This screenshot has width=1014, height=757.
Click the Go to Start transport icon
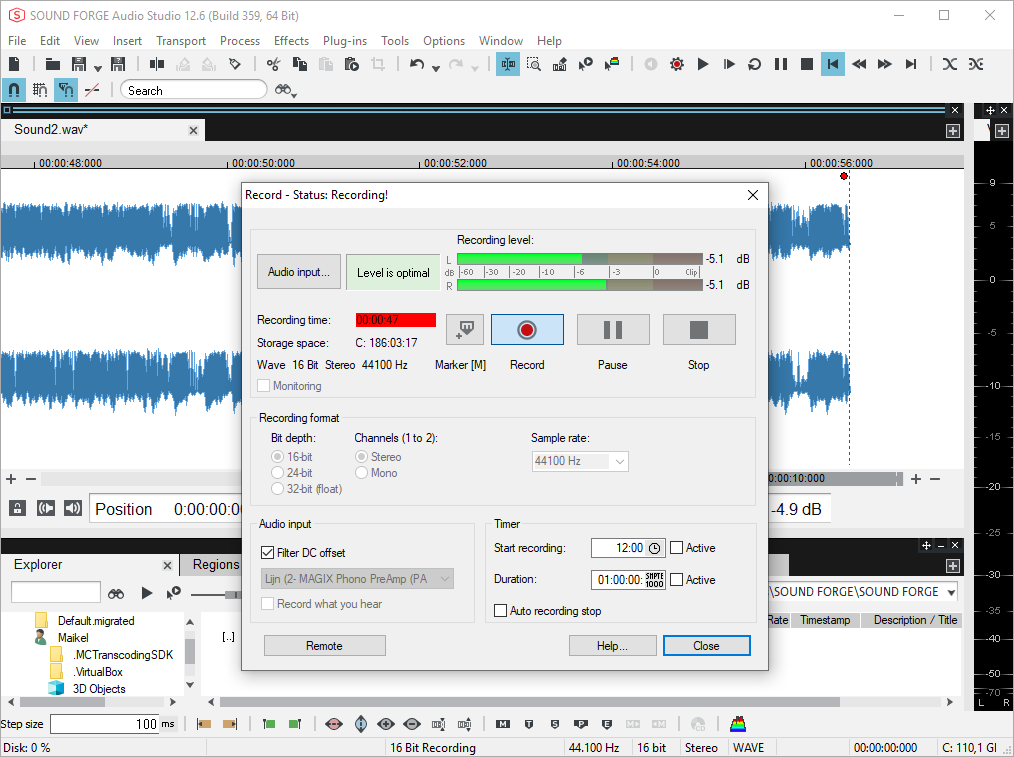click(833, 64)
